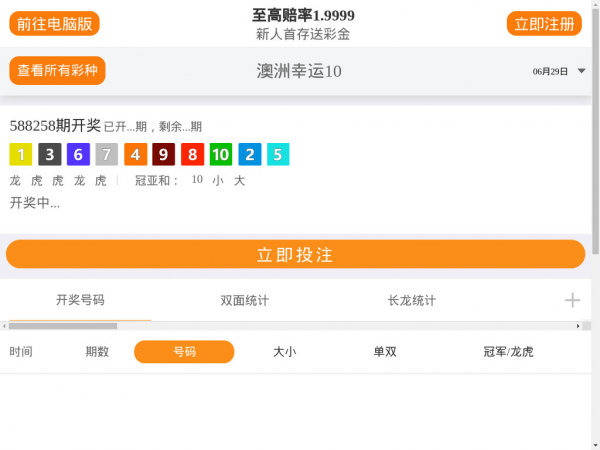Click the cyan number 5 ball
Image resolution: width=600 pixels, height=450 pixels.
click(x=278, y=155)
